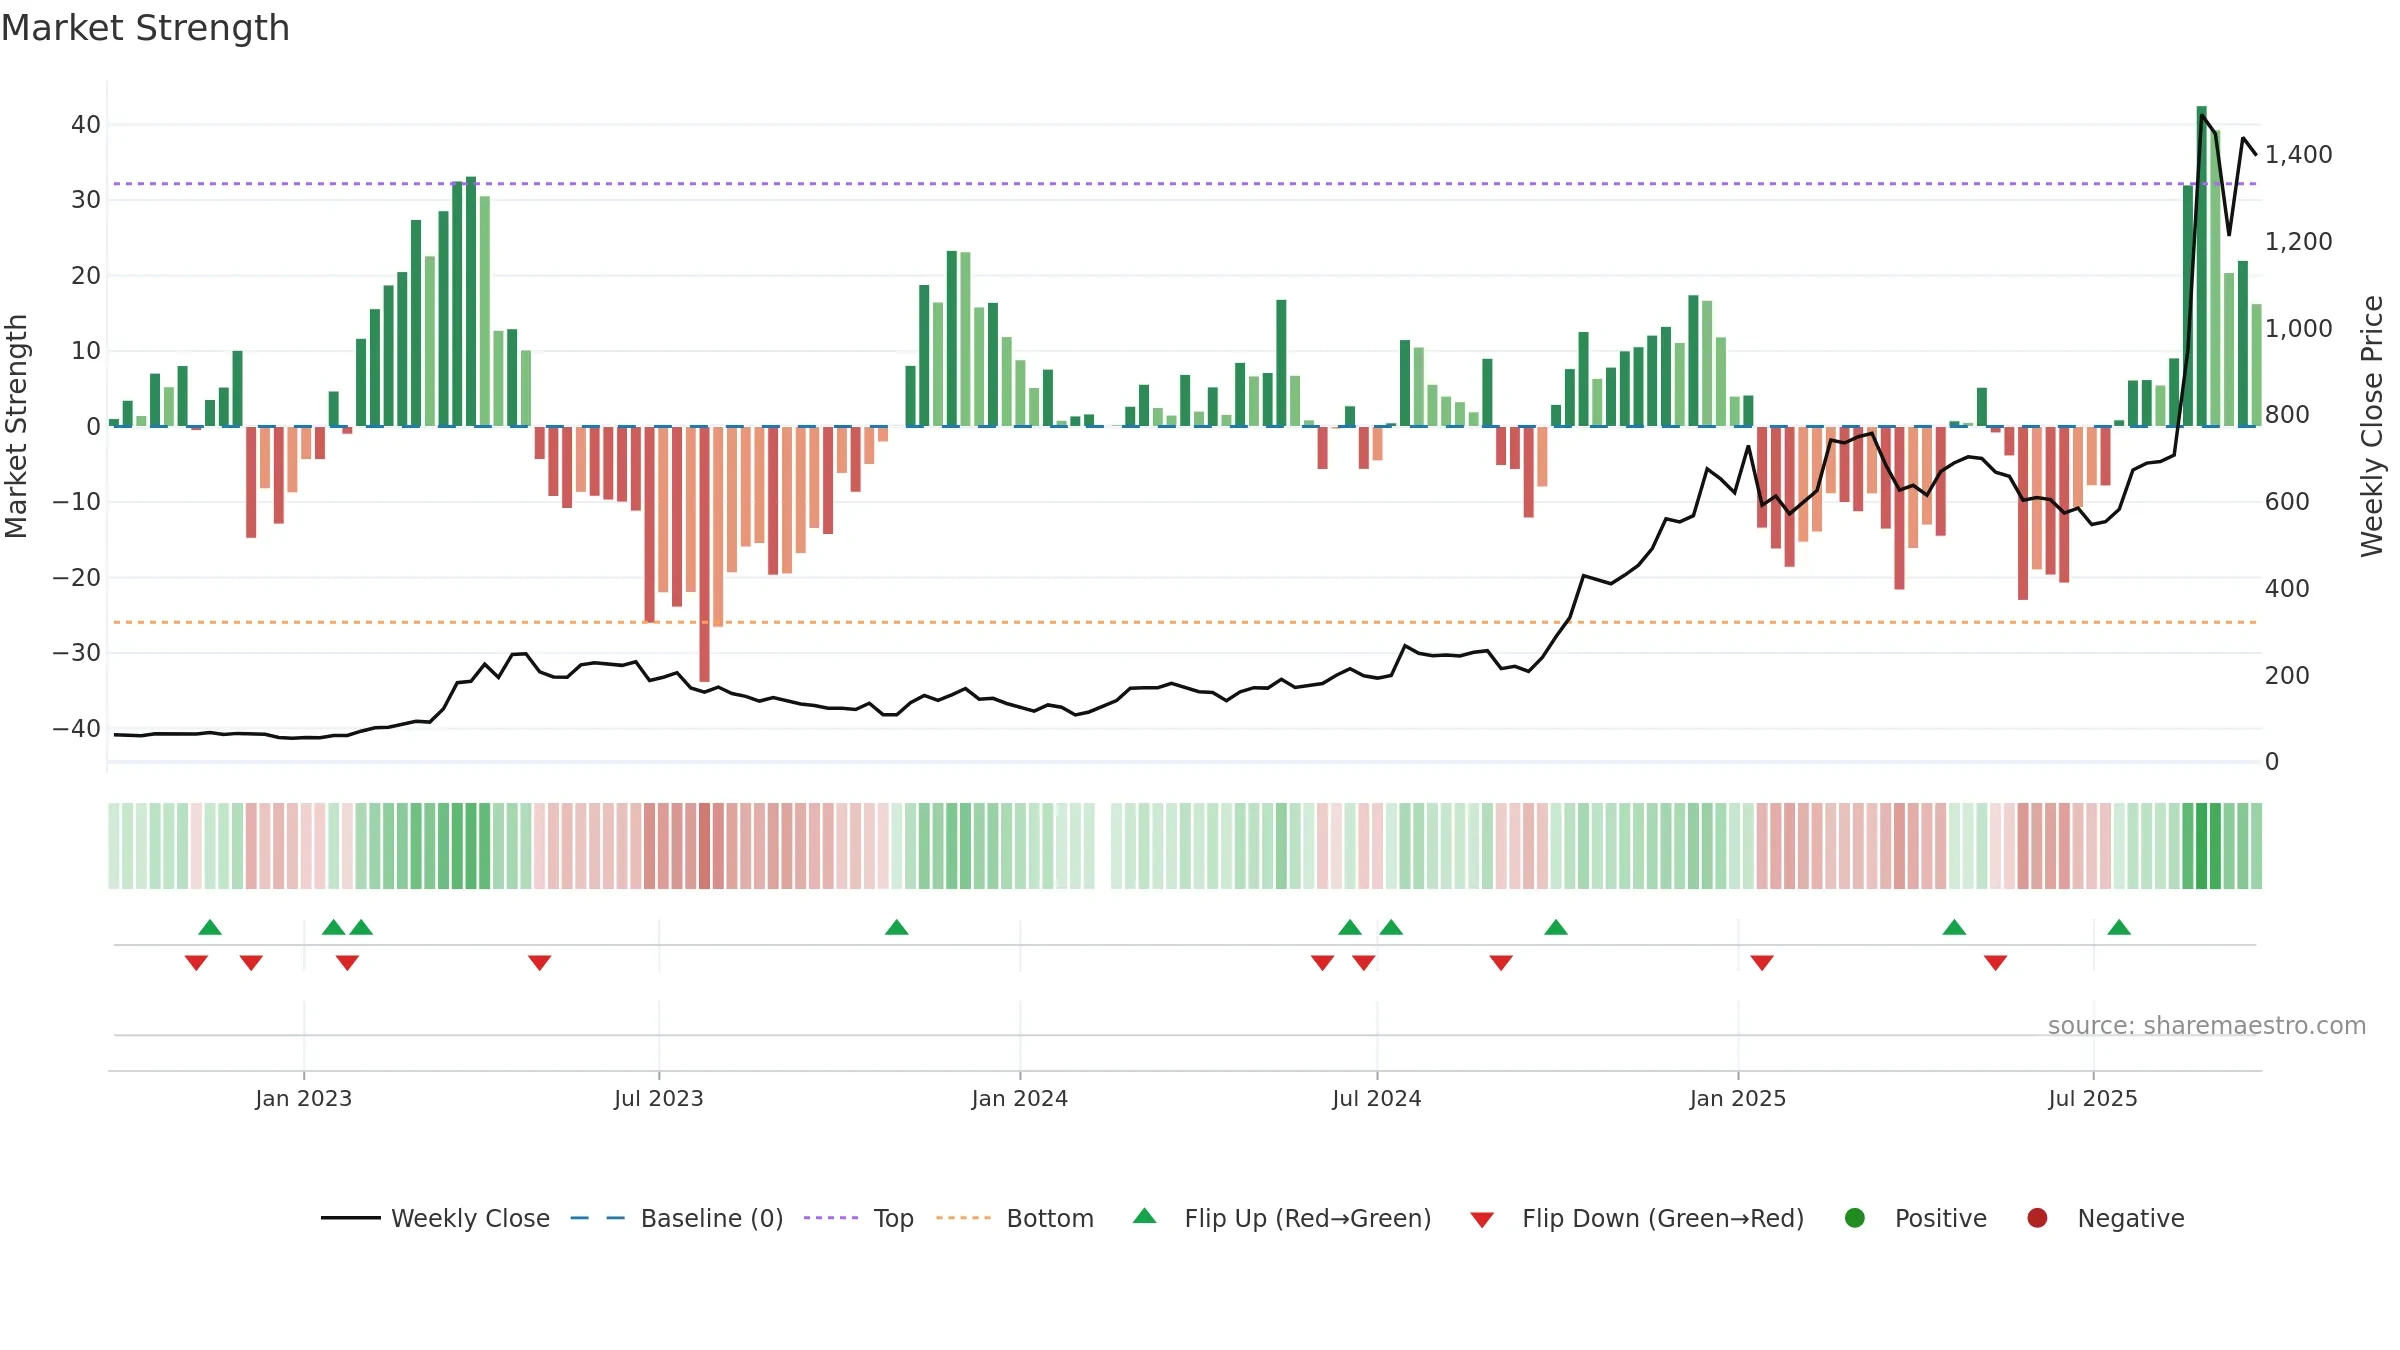The width and height of the screenshot is (2400, 1350).
Task: Select the rightmost red flip-down marker before Jul 2025
Action: tap(1996, 962)
